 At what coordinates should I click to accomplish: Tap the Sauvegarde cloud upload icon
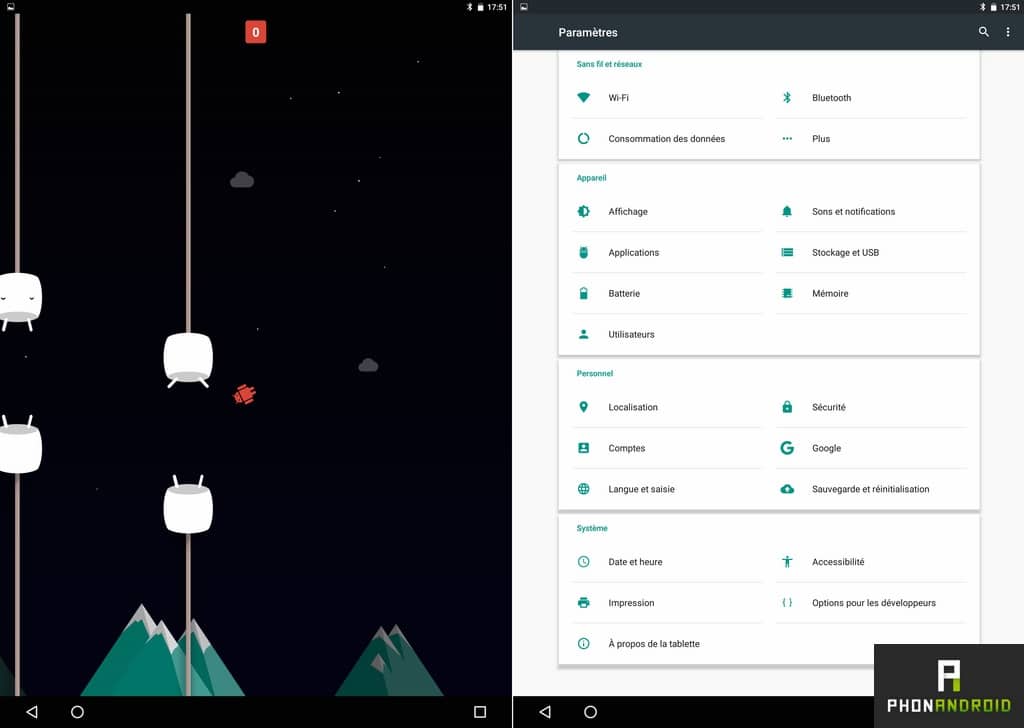click(787, 489)
